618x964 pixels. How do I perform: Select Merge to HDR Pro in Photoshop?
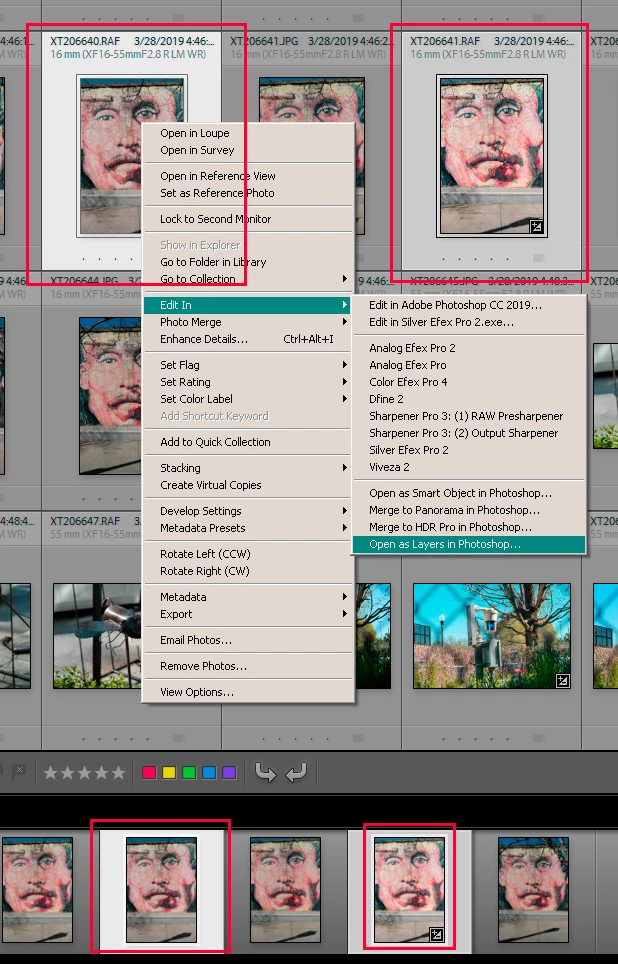[x=469, y=527]
